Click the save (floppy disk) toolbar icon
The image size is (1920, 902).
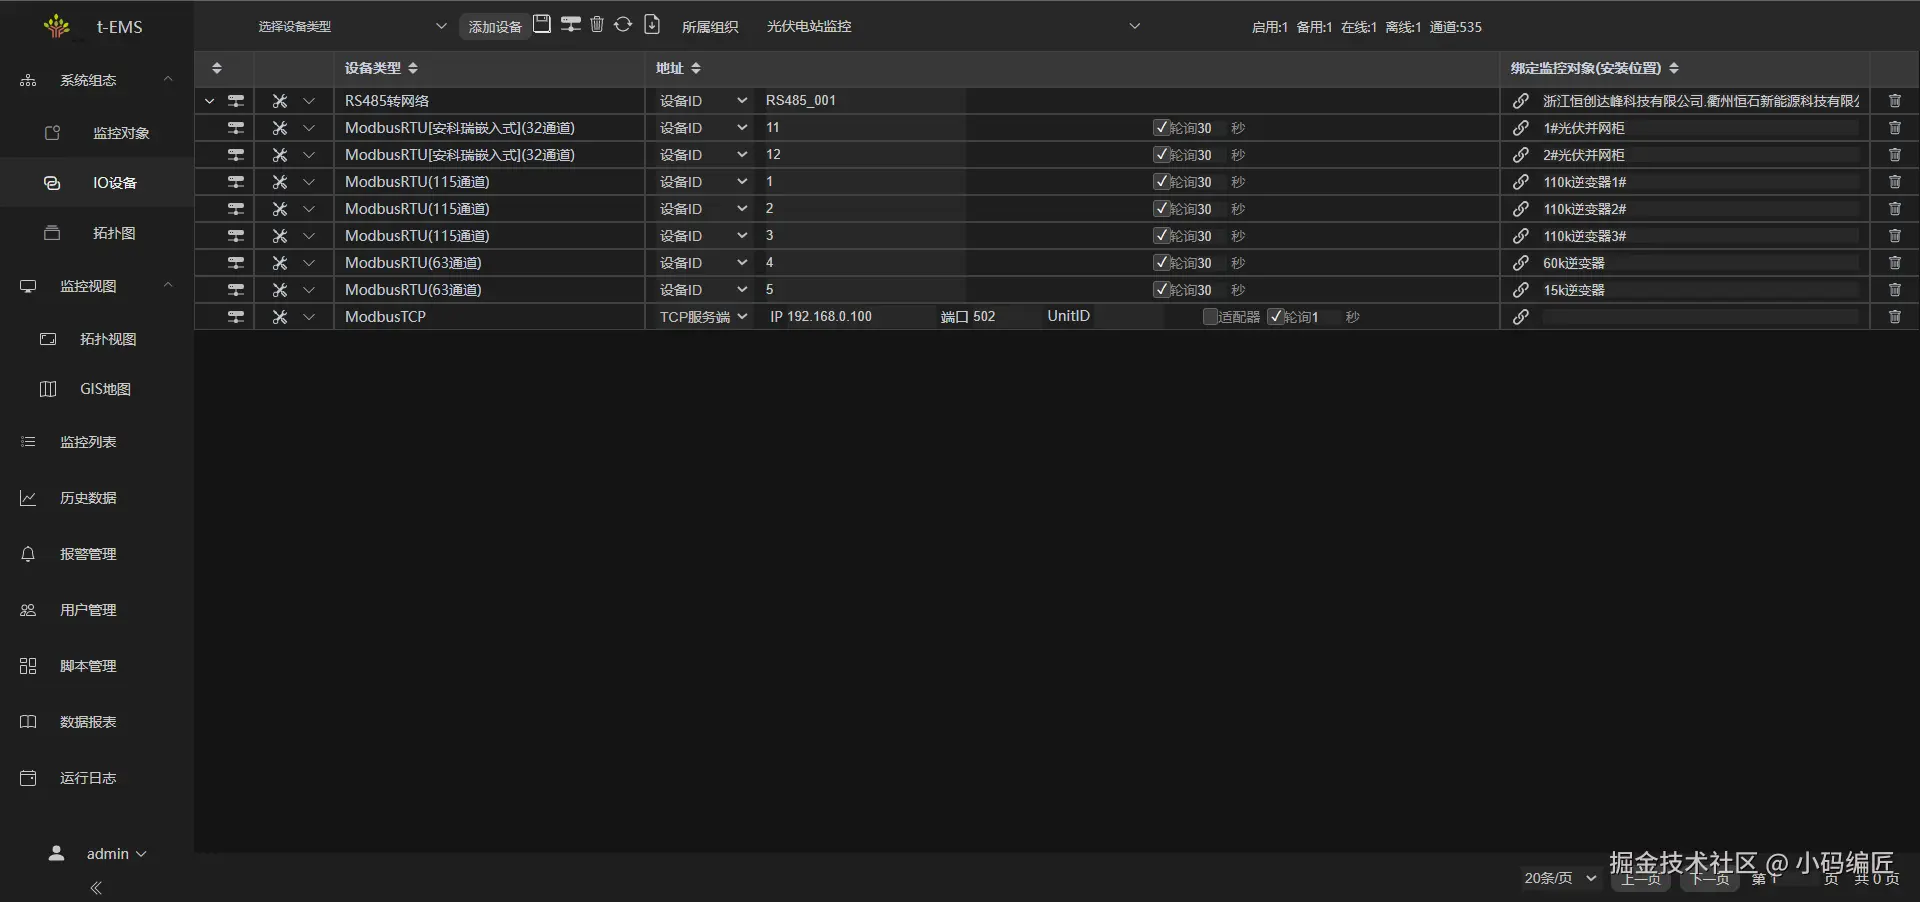[x=542, y=24]
